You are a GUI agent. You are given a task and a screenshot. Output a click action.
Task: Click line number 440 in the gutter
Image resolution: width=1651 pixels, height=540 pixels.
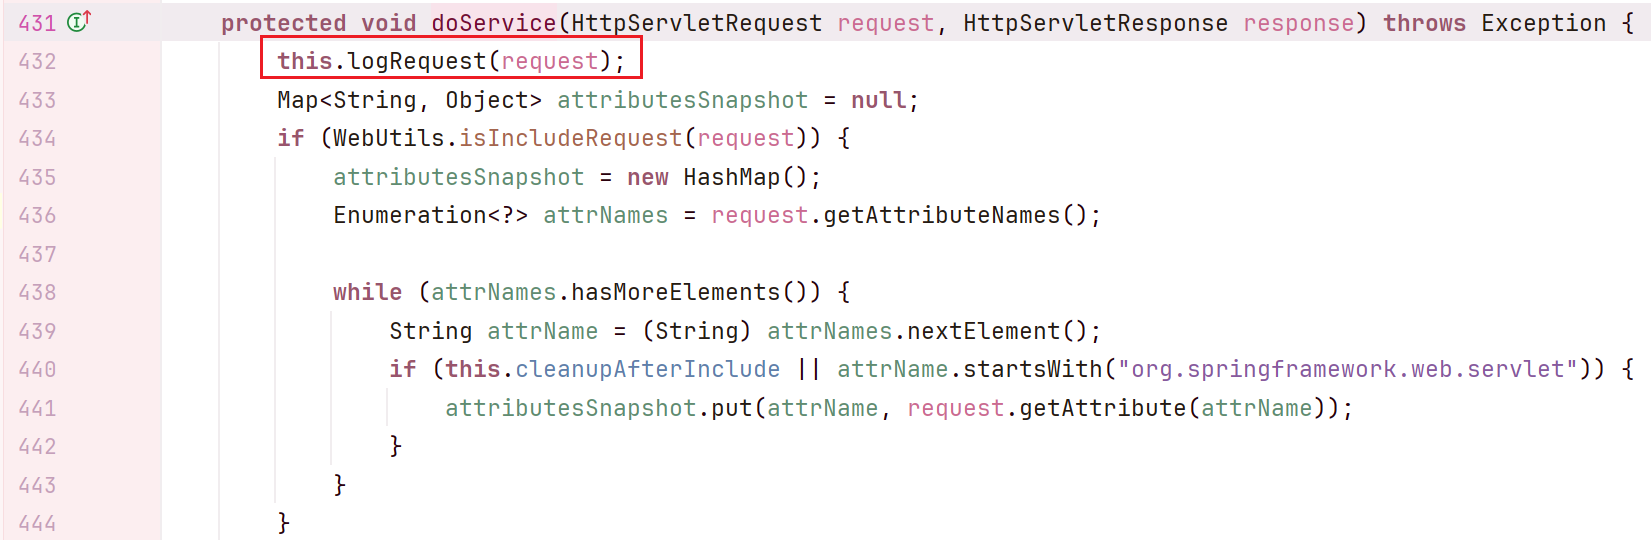point(37,370)
